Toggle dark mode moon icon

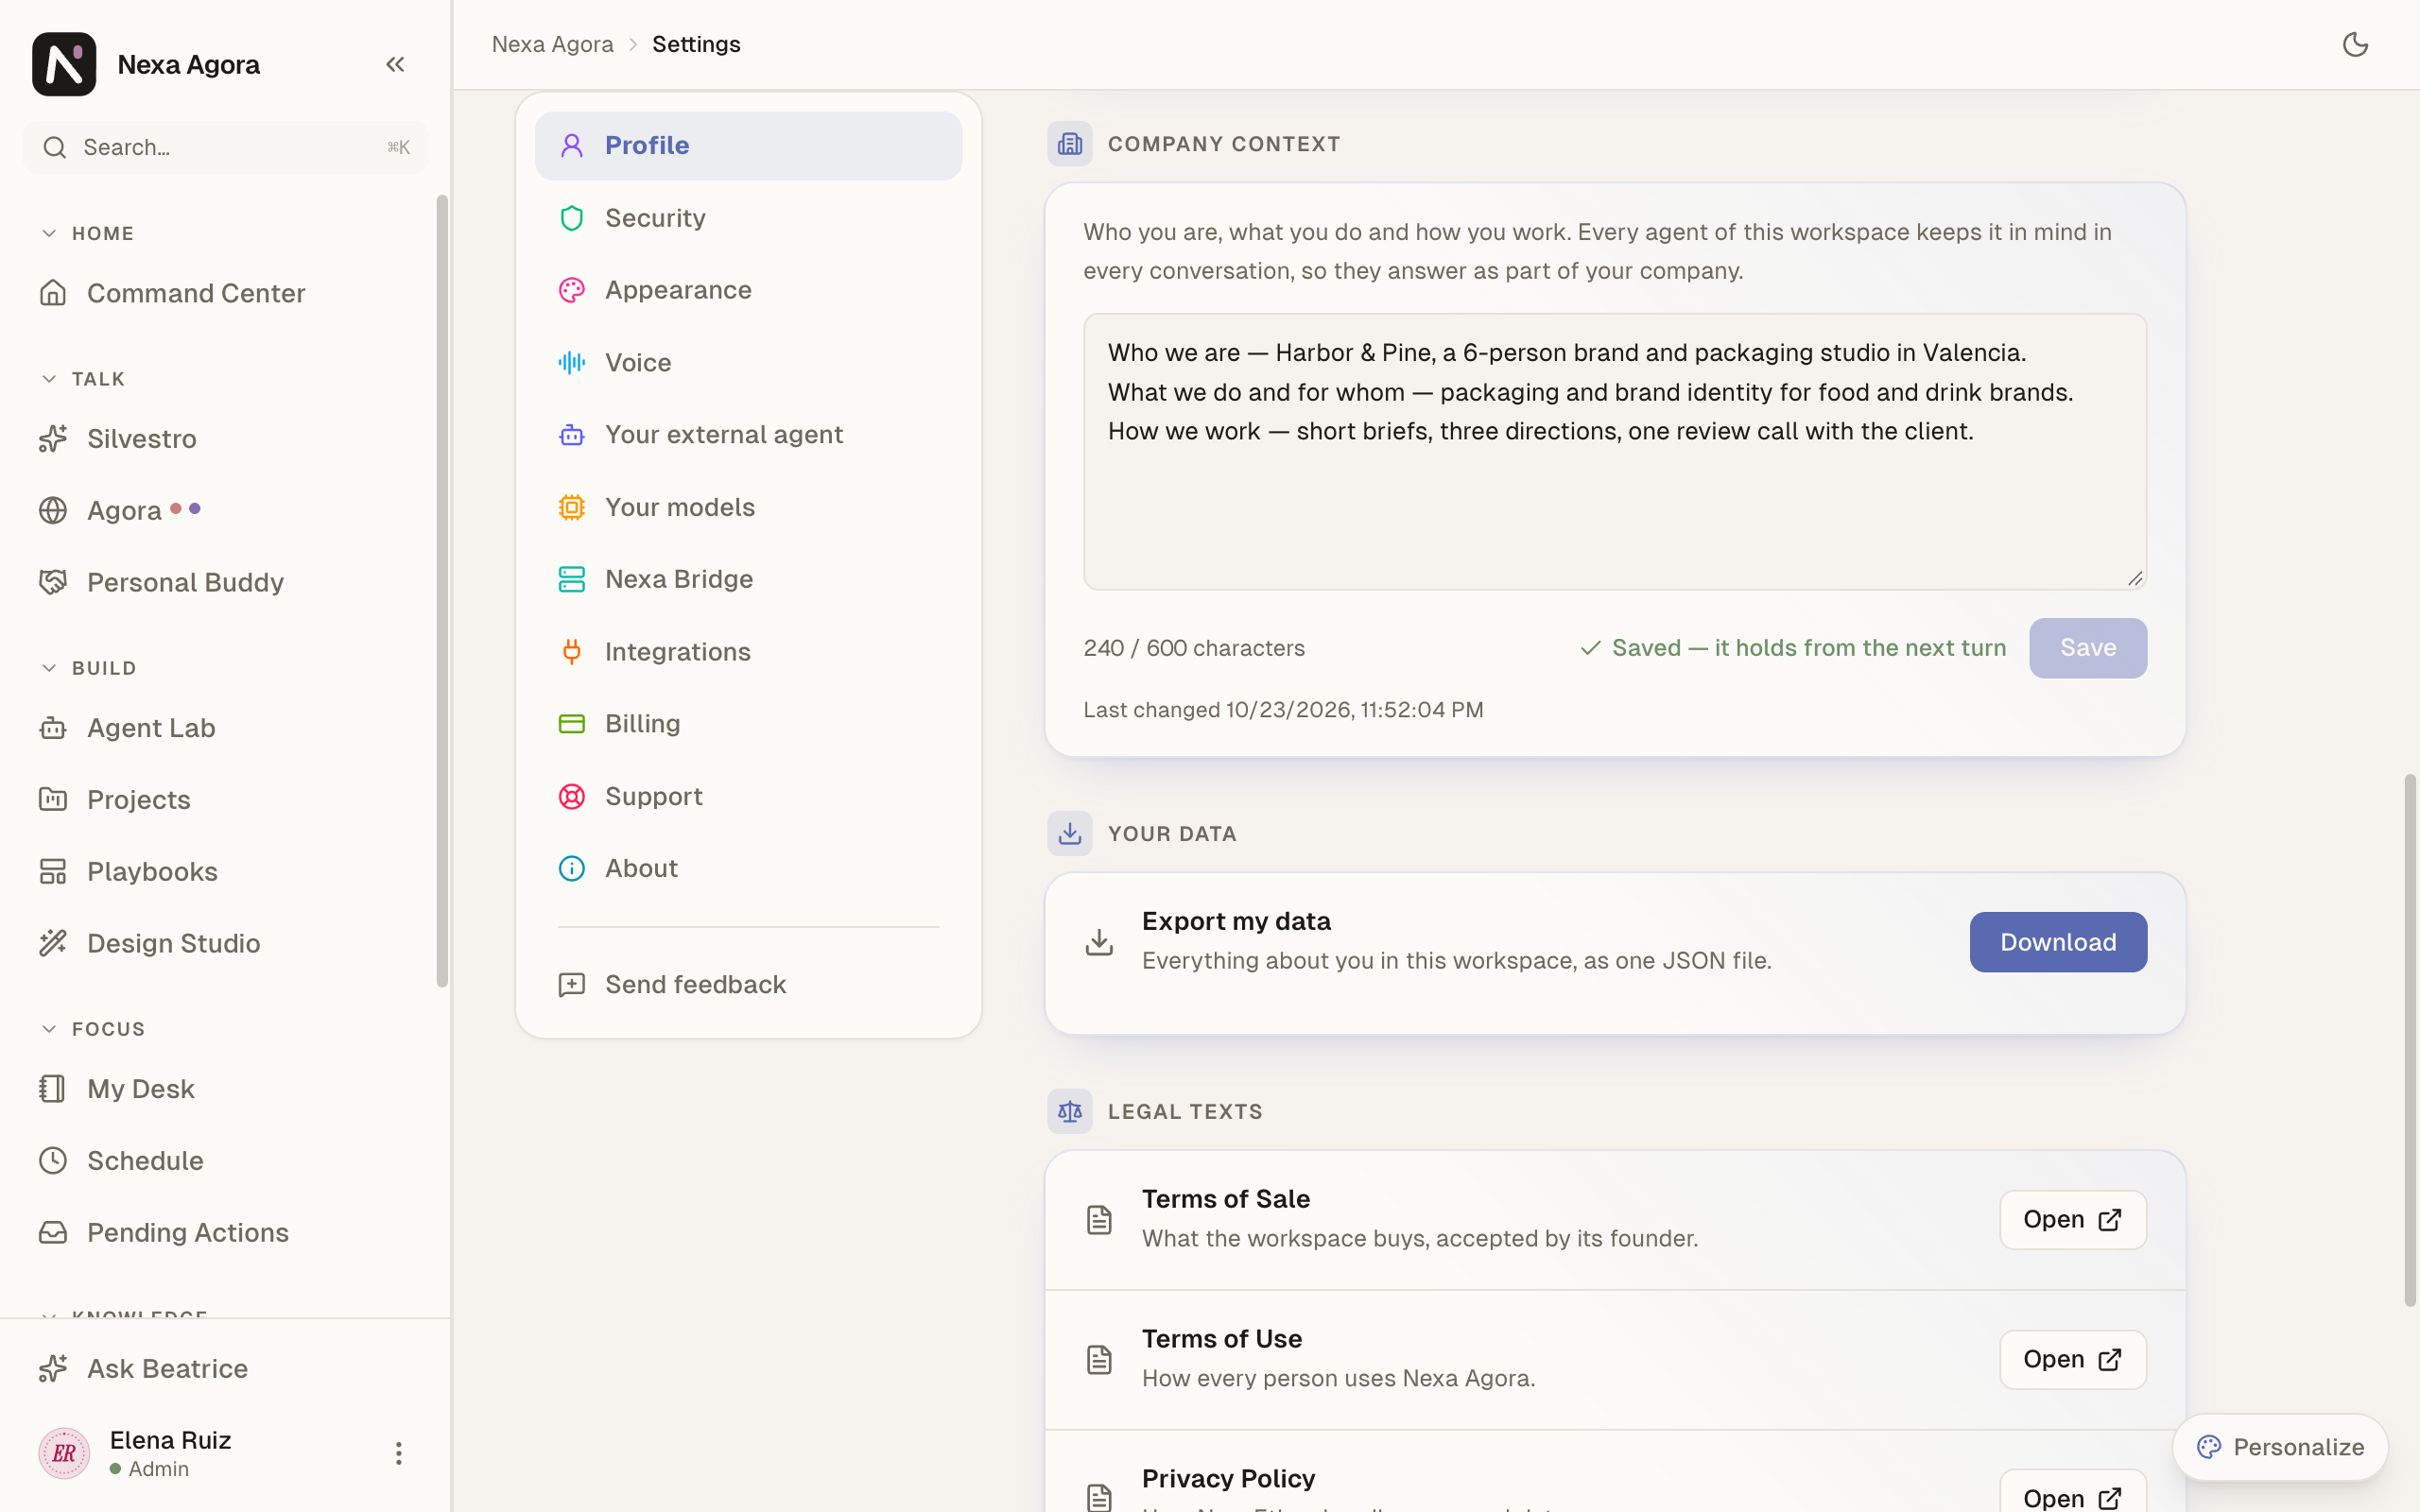(2355, 44)
